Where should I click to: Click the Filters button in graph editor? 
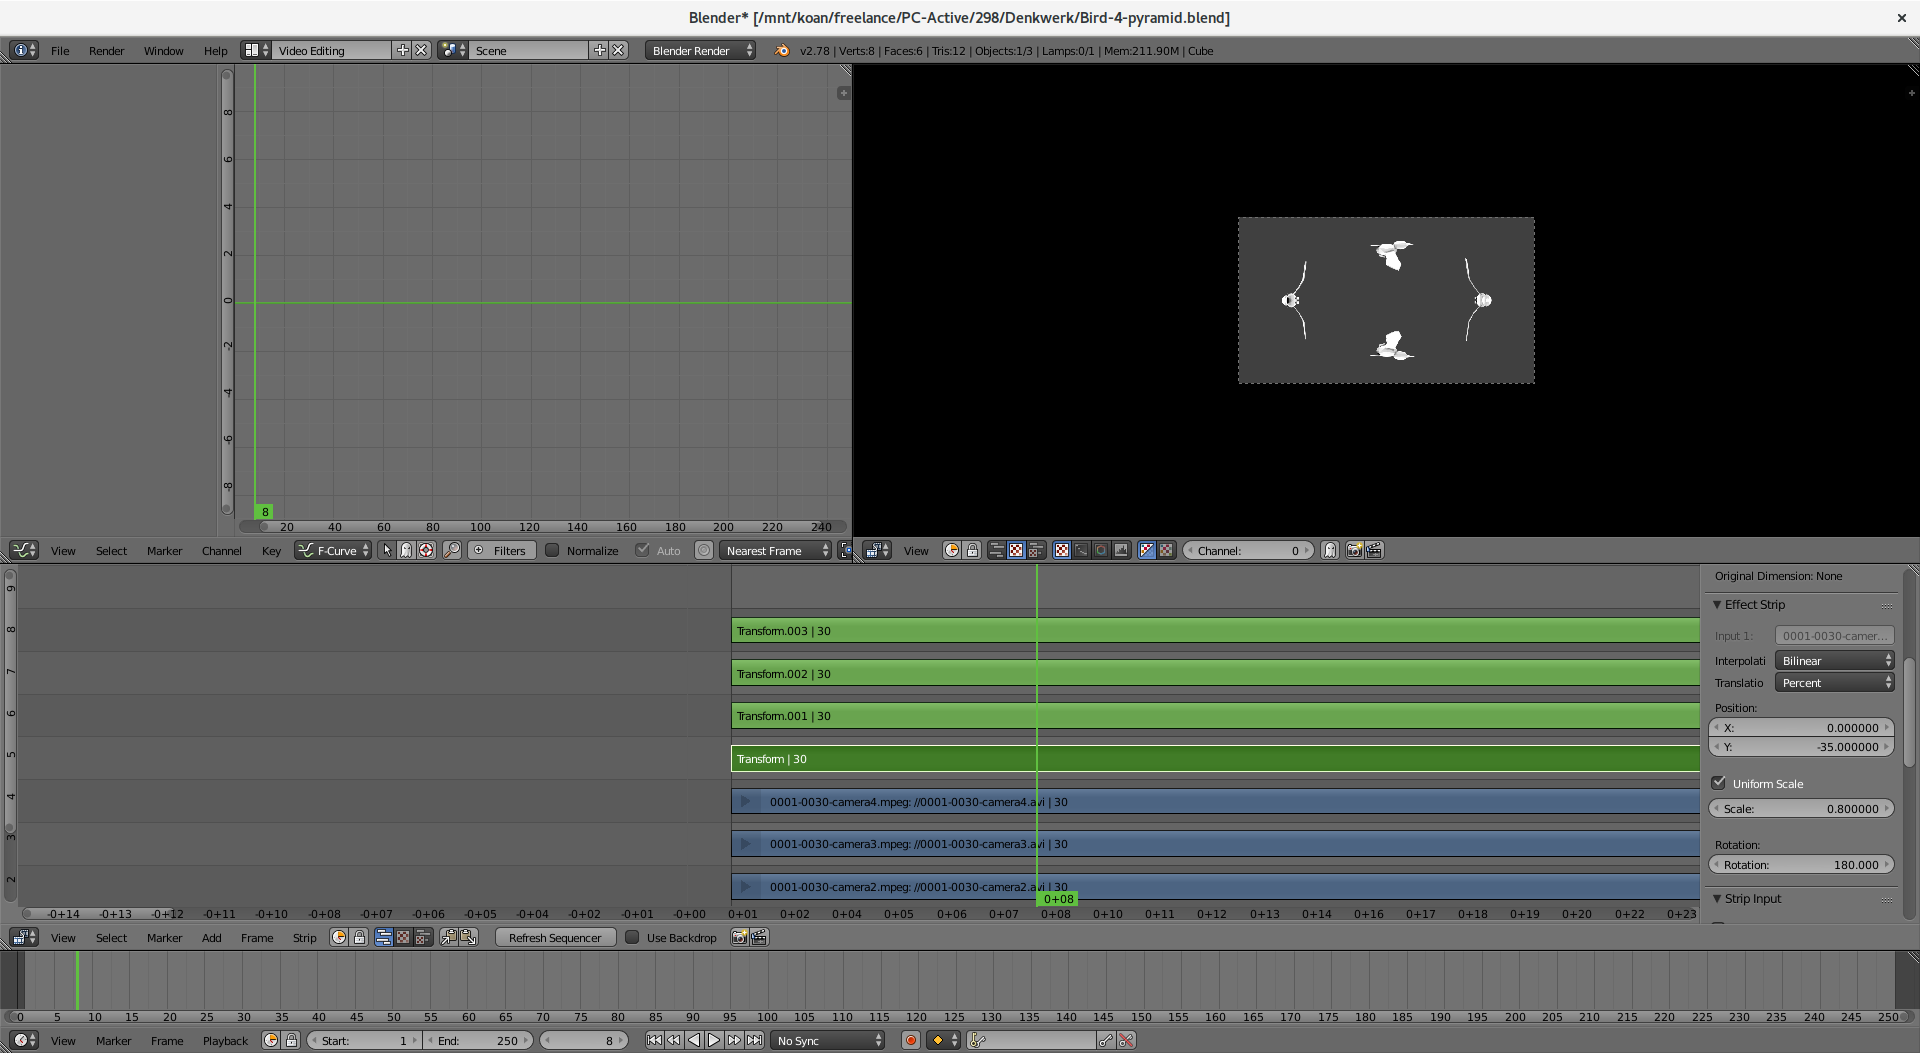501,550
